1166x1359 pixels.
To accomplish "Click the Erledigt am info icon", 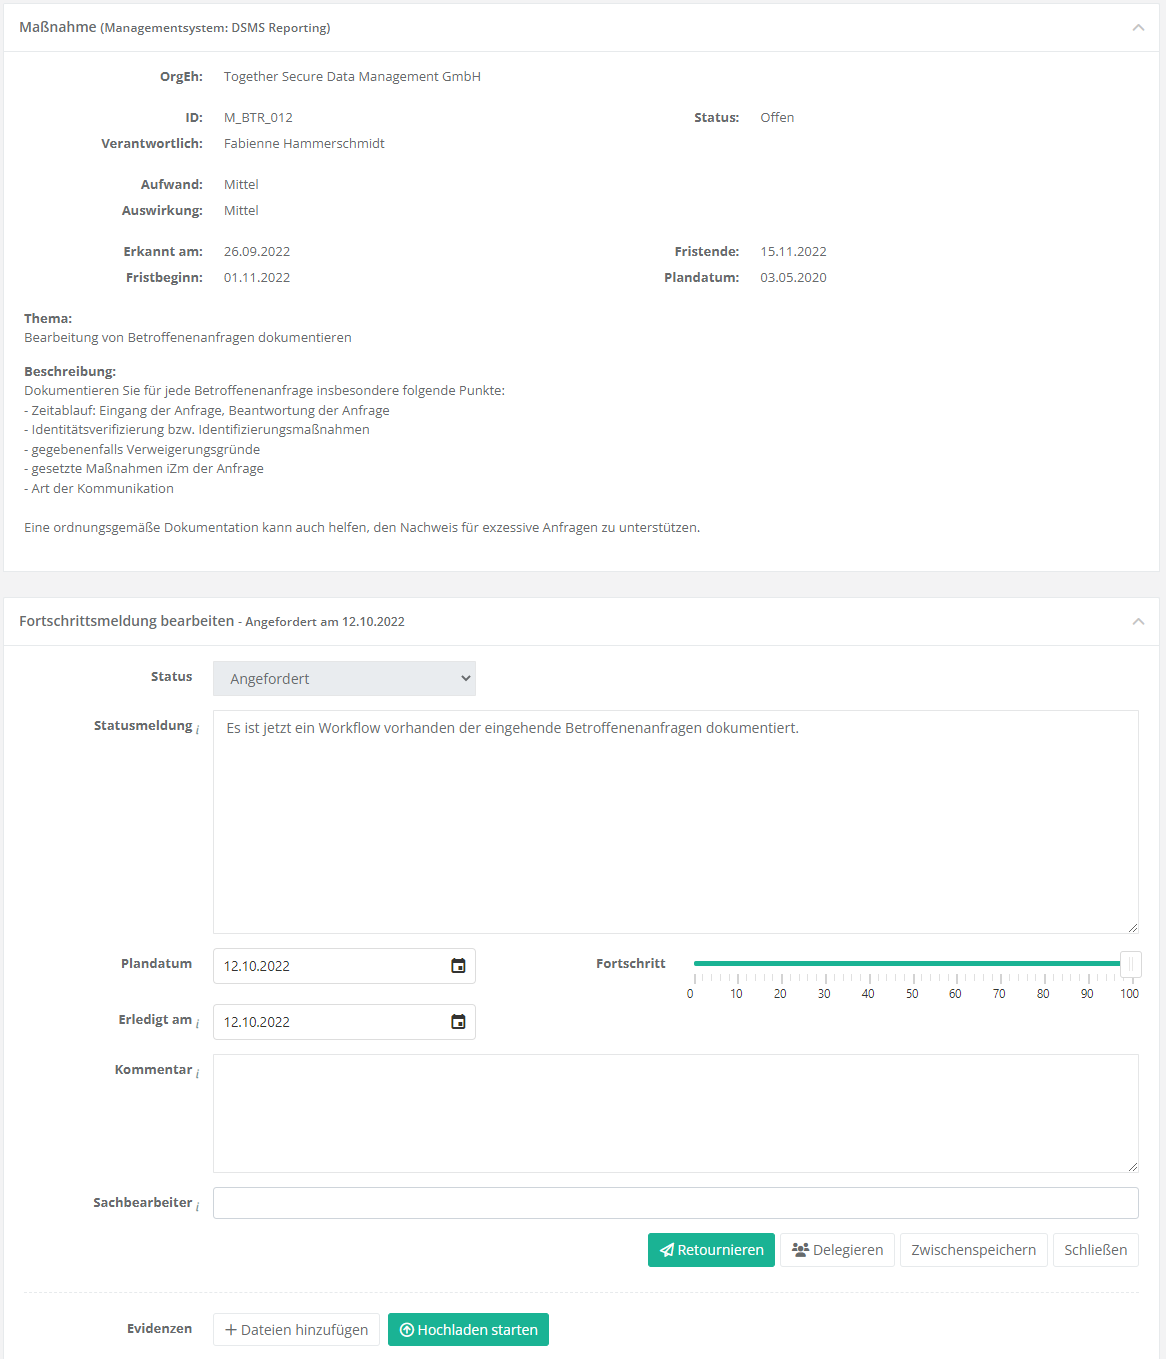I will (x=198, y=1023).
